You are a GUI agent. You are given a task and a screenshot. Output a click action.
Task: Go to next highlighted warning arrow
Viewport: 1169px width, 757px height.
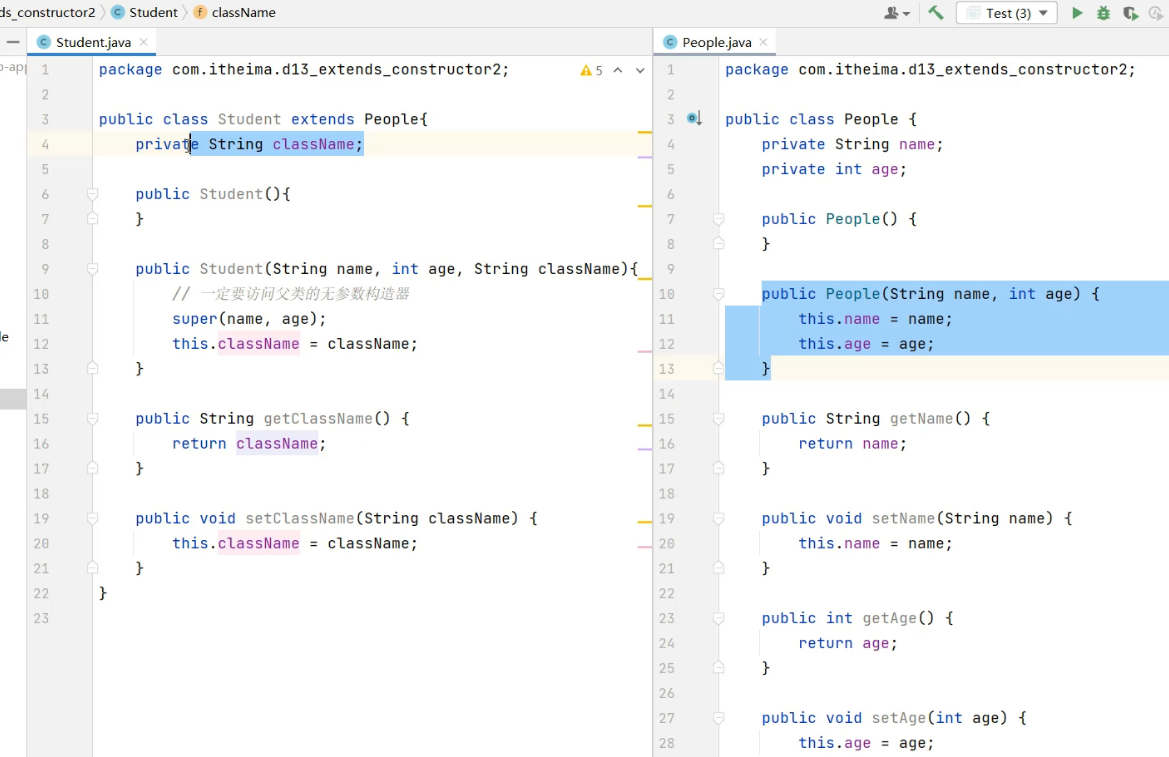click(640, 70)
